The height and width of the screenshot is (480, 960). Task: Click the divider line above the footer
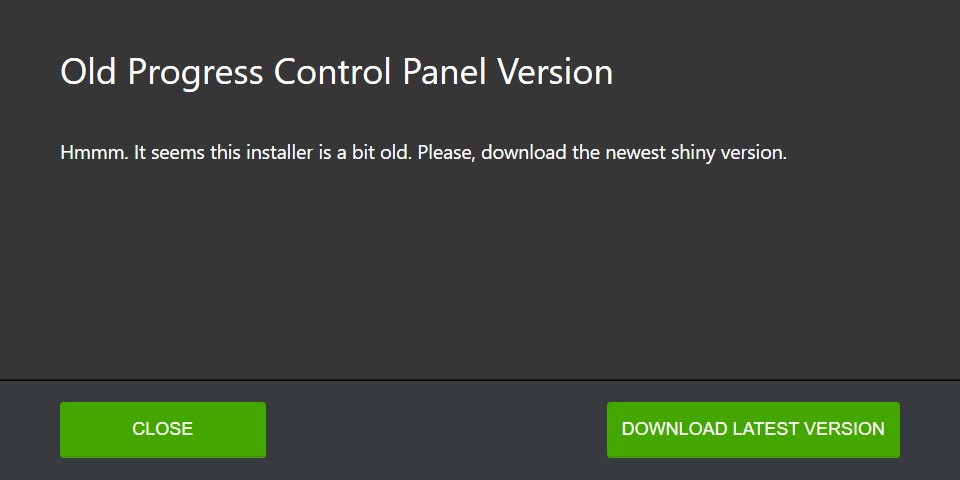click(x=480, y=380)
